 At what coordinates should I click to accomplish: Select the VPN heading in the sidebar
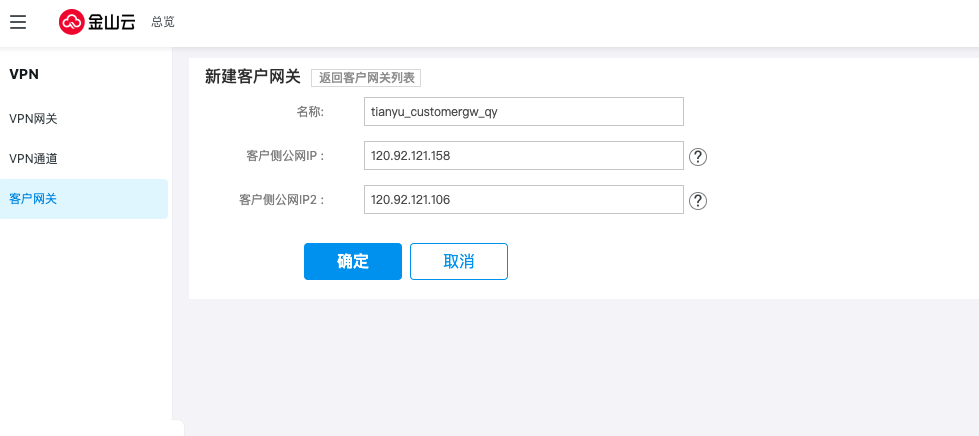tap(24, 73)
